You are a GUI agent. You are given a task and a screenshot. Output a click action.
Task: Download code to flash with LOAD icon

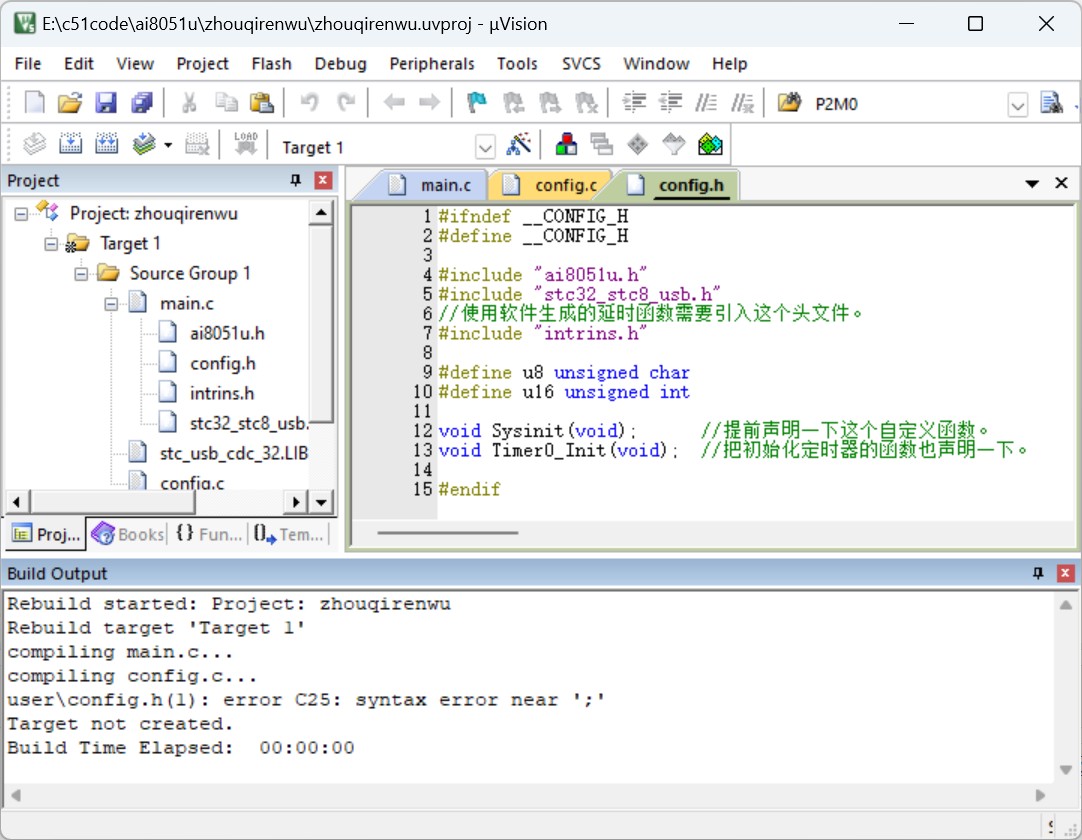click(246, 144)
